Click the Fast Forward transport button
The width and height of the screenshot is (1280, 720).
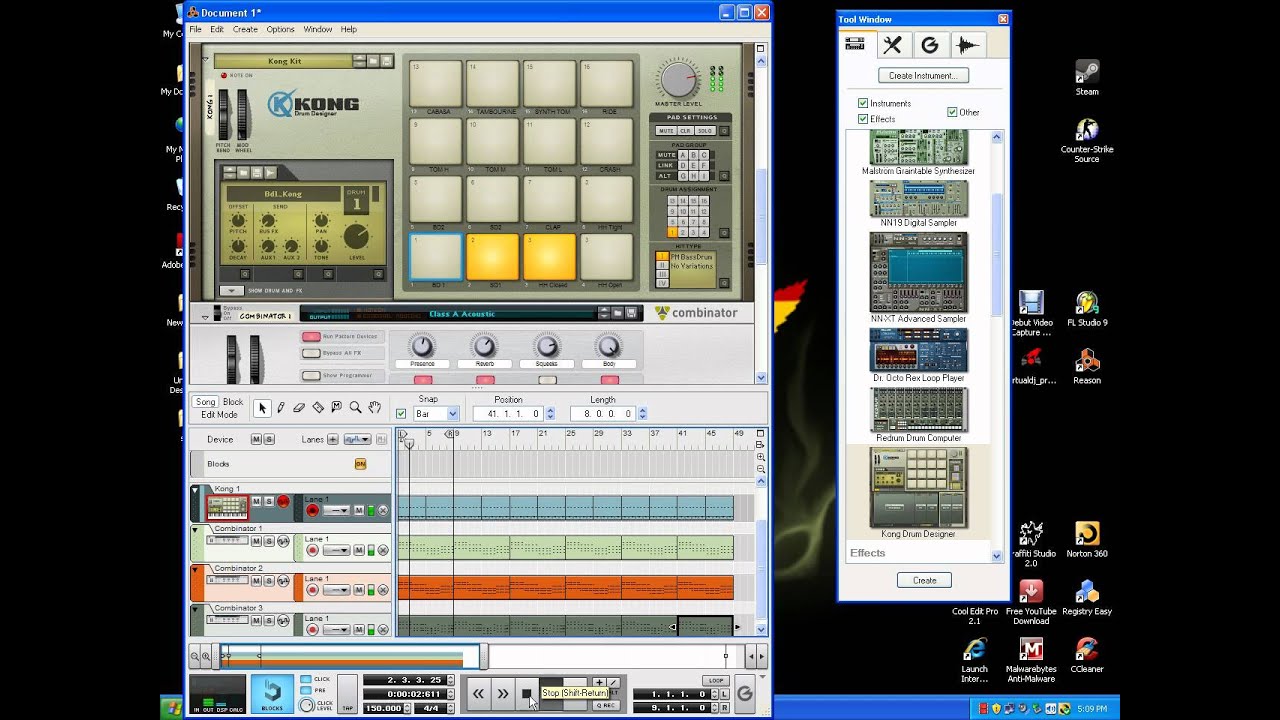tap(502, 693)
